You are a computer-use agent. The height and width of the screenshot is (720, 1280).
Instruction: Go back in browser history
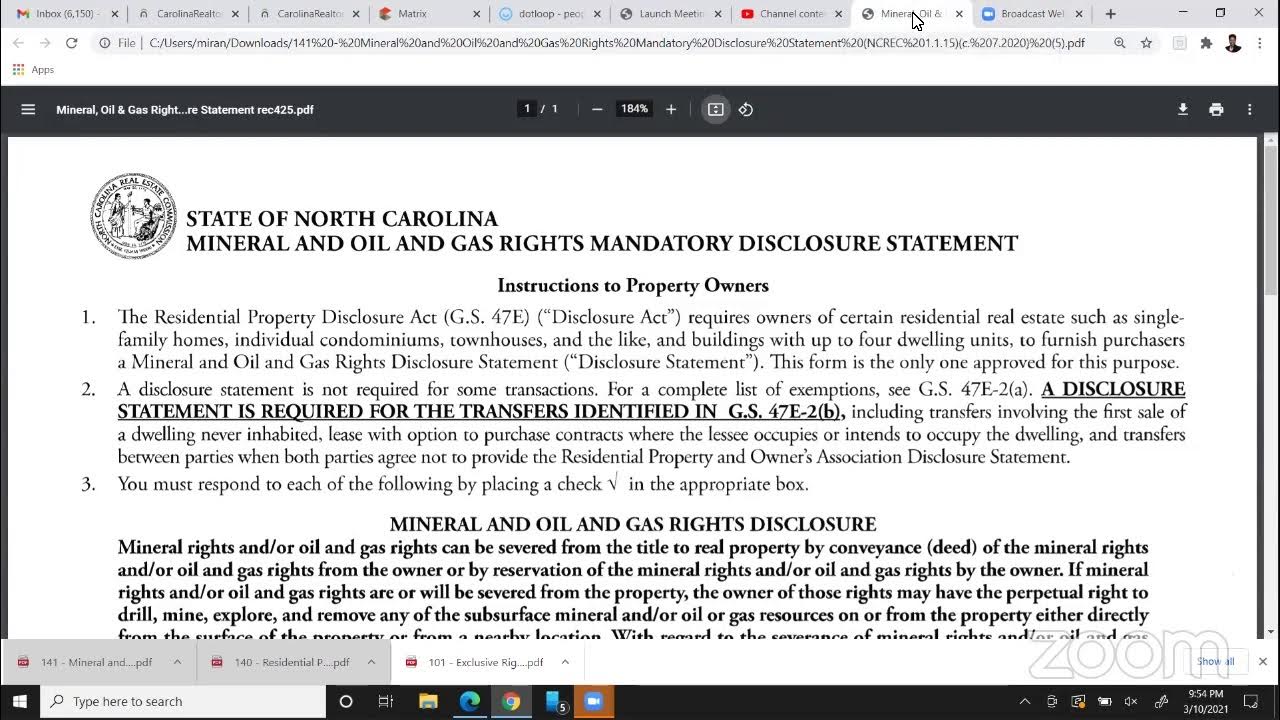pos(18,43)
